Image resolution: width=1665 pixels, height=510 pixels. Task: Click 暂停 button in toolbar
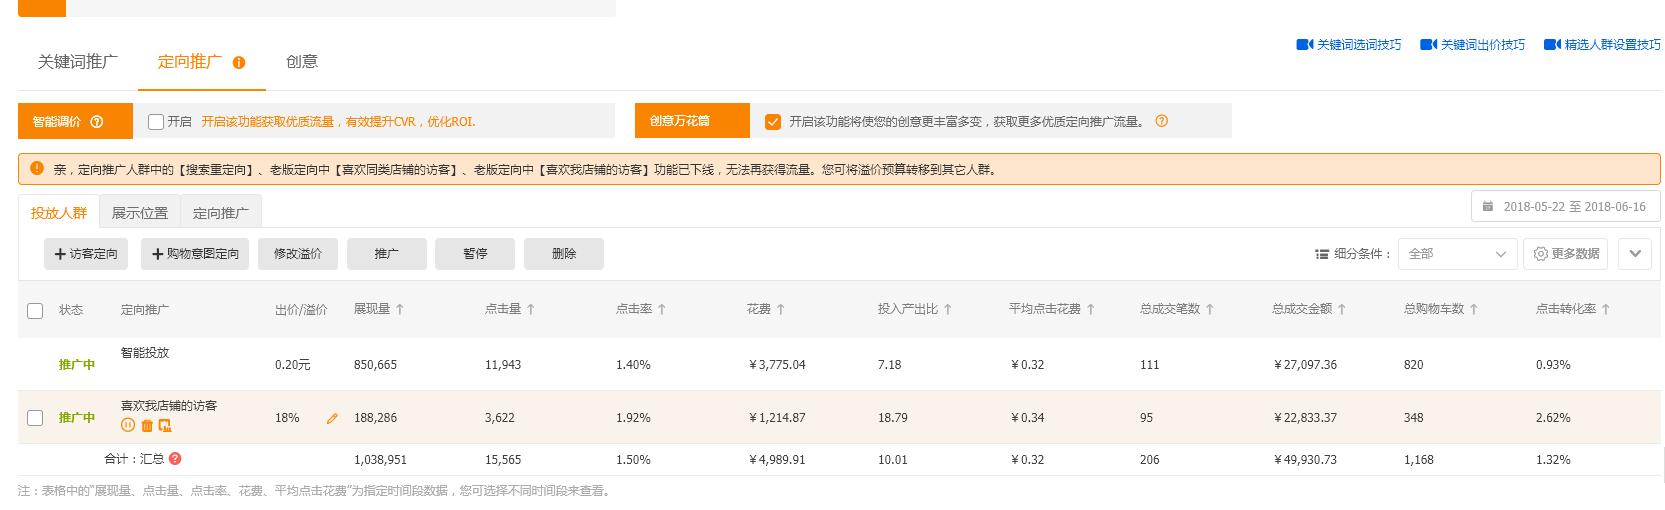point(475,254)
